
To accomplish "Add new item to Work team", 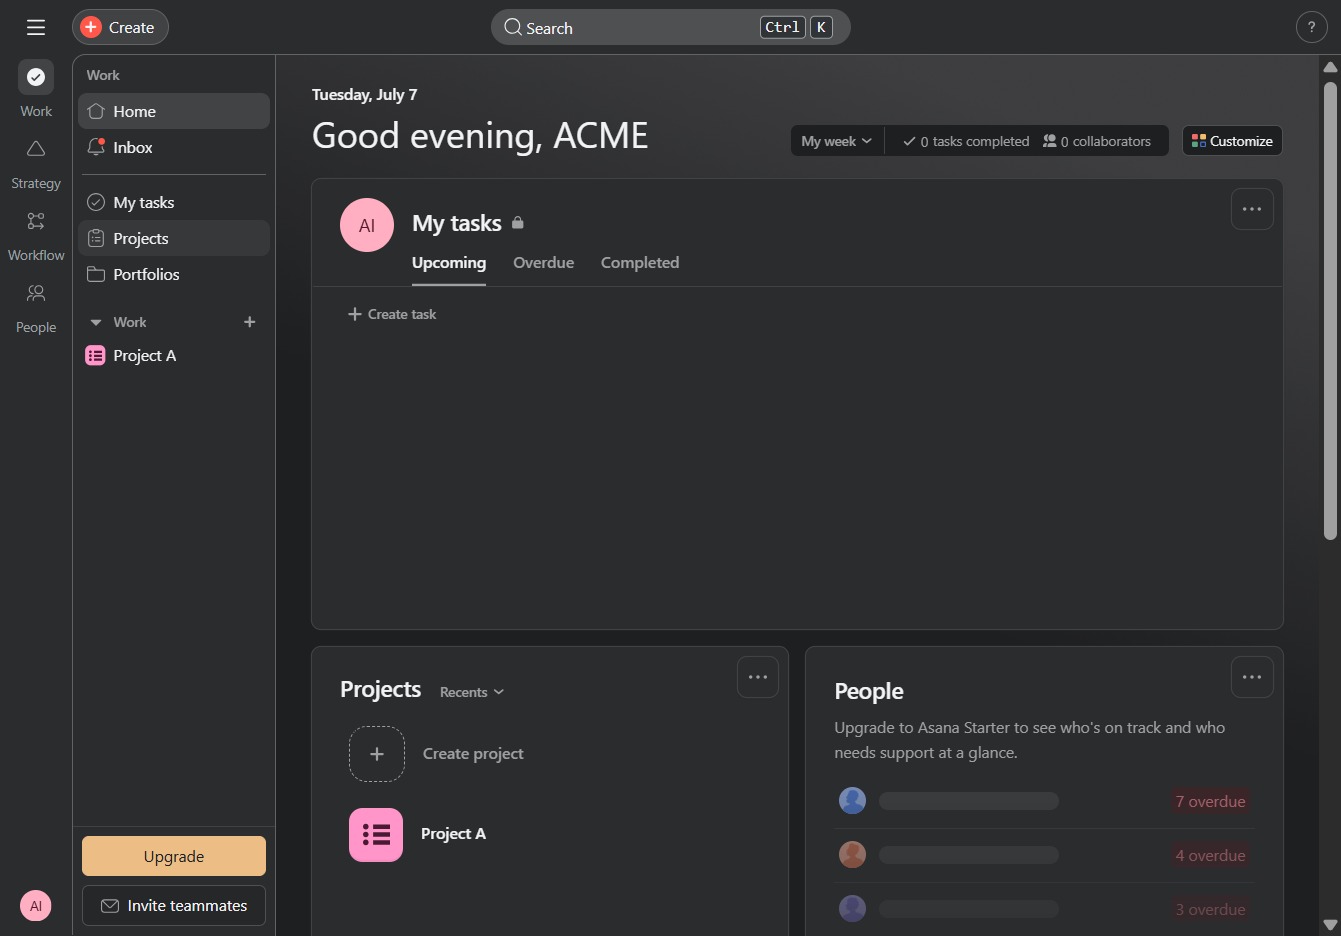I will 250,322.
